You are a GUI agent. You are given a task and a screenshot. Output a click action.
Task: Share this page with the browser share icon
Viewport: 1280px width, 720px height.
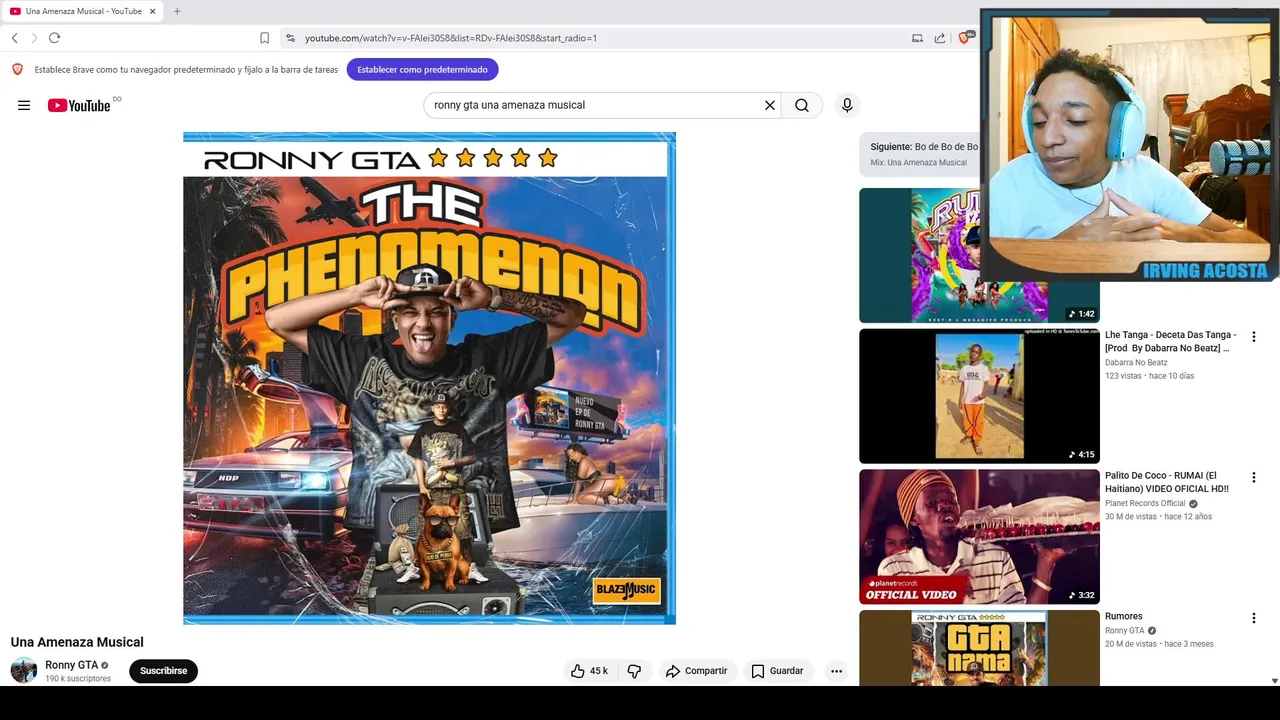[x=940, y=38]
